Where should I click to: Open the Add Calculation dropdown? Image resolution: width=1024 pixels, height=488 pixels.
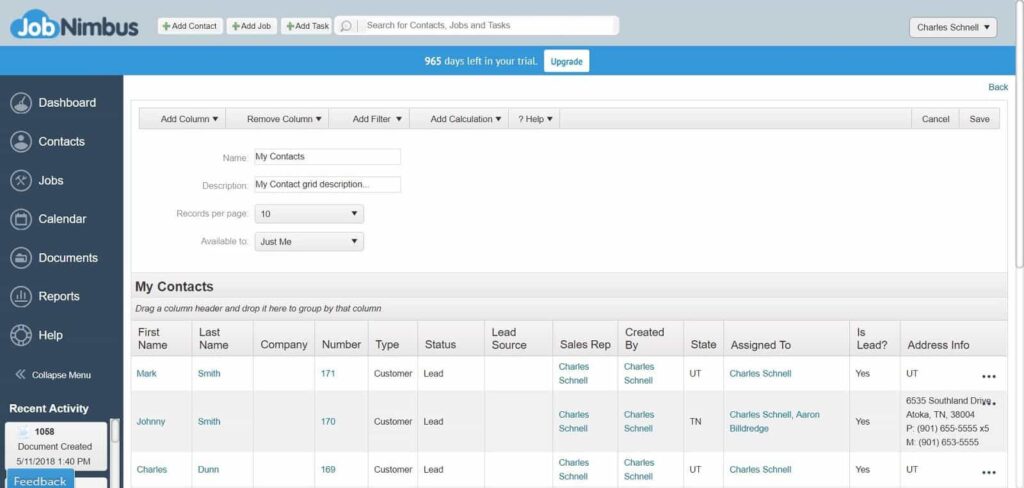[466, 119]
